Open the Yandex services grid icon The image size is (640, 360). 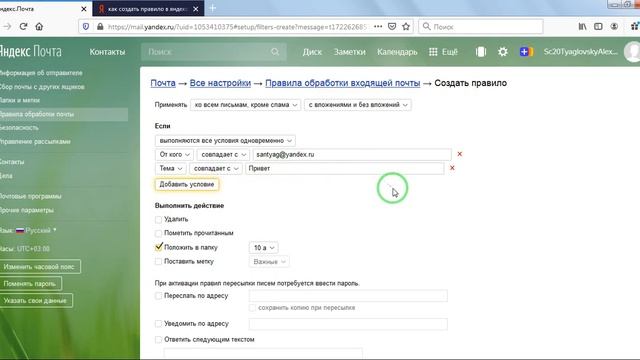click(433, 52)
